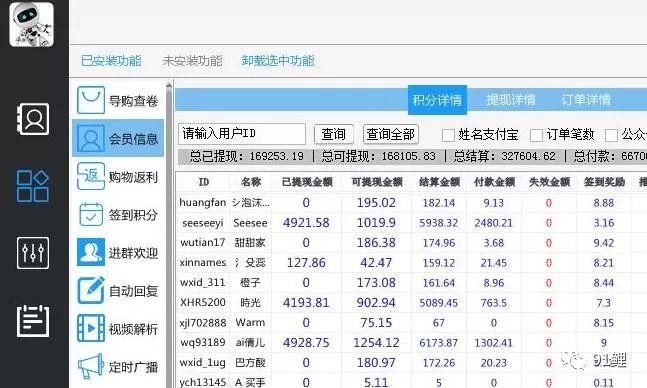Open the 订单详情 tab

586,100
